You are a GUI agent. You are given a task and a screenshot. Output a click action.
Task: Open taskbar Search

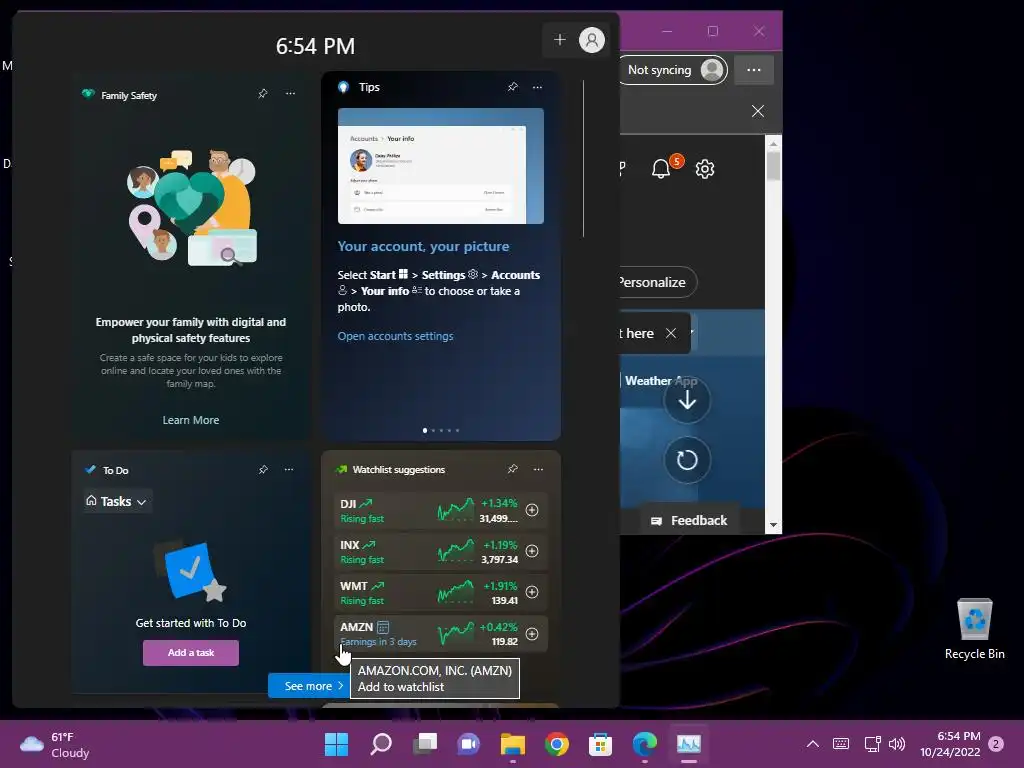(x=381, y=744)
